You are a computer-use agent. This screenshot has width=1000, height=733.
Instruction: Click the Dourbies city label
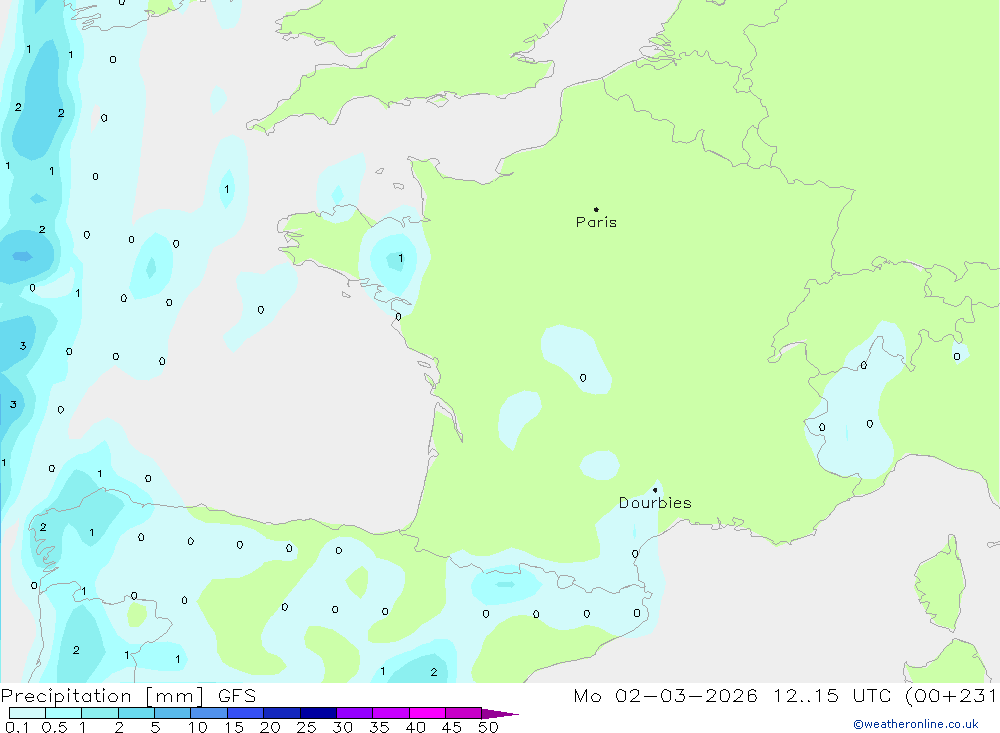click(655, 503)
